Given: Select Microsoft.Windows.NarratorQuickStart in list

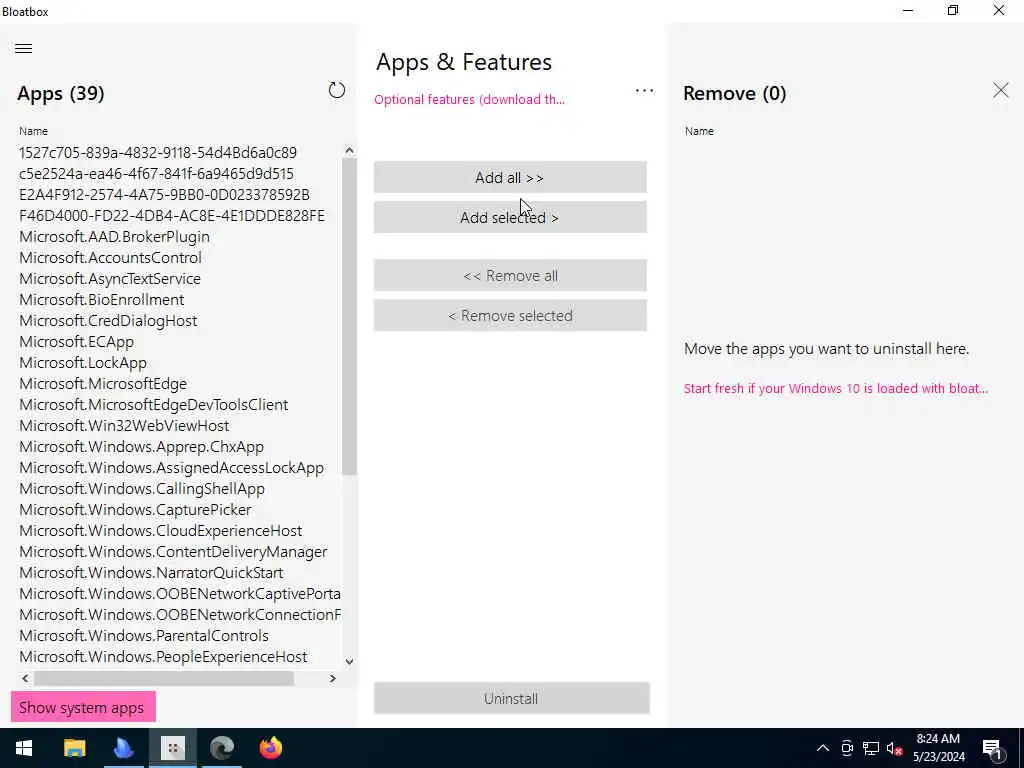Looking at the screenshot, I should (x=152, y=573).
